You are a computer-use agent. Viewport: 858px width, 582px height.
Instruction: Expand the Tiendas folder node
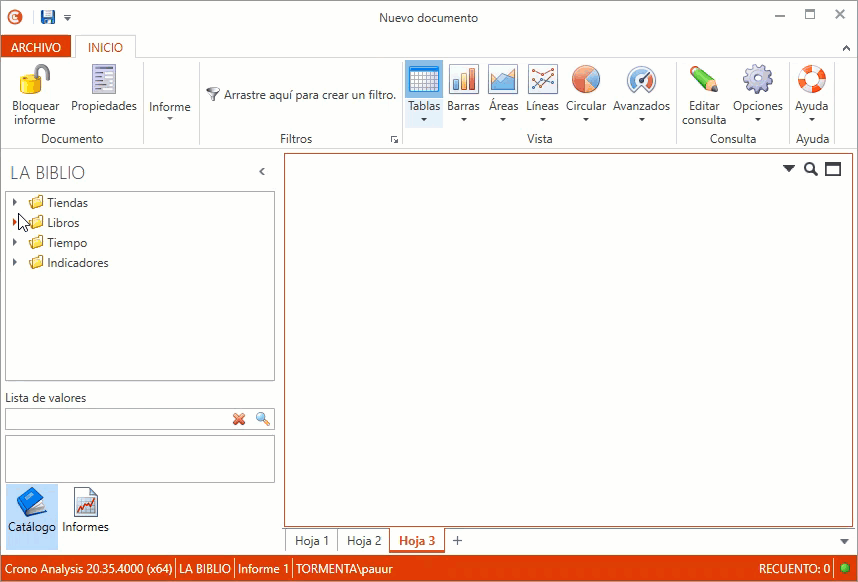[x=15, y=203]
